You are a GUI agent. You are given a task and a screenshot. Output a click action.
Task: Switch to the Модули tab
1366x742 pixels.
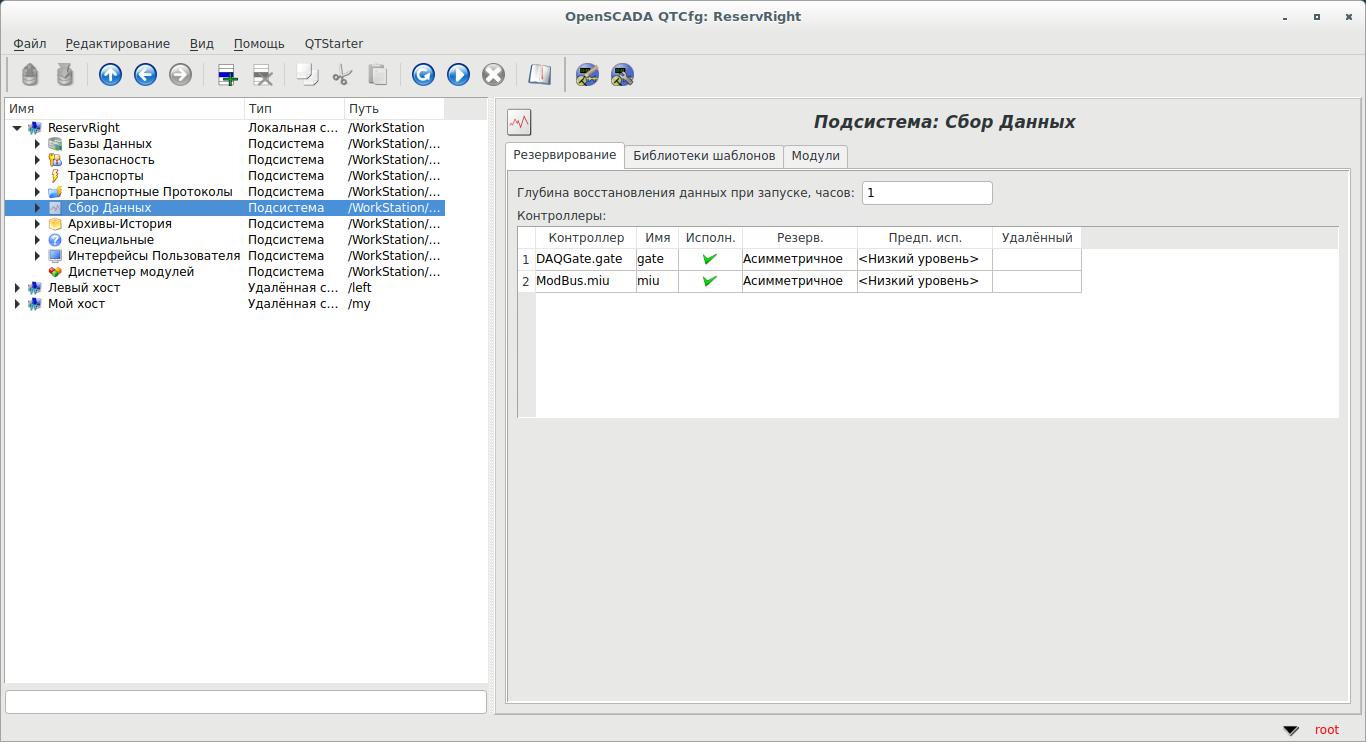(815, 156)
